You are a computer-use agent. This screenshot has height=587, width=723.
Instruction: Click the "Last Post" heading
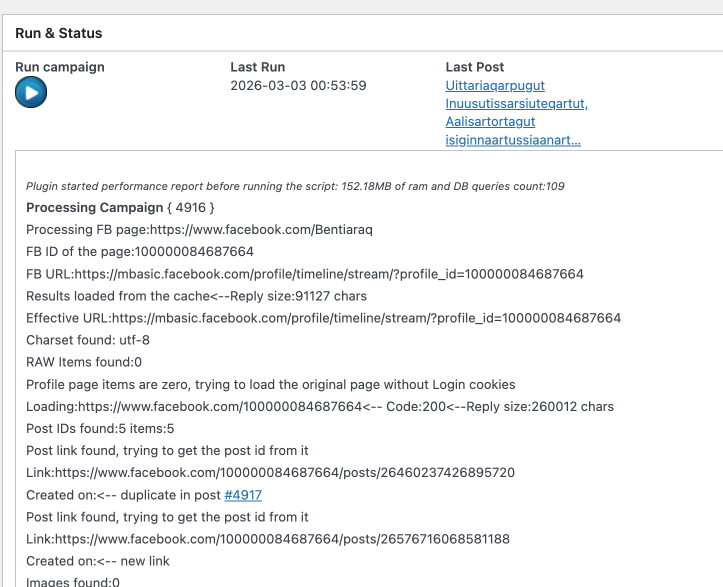pos(475,67)
